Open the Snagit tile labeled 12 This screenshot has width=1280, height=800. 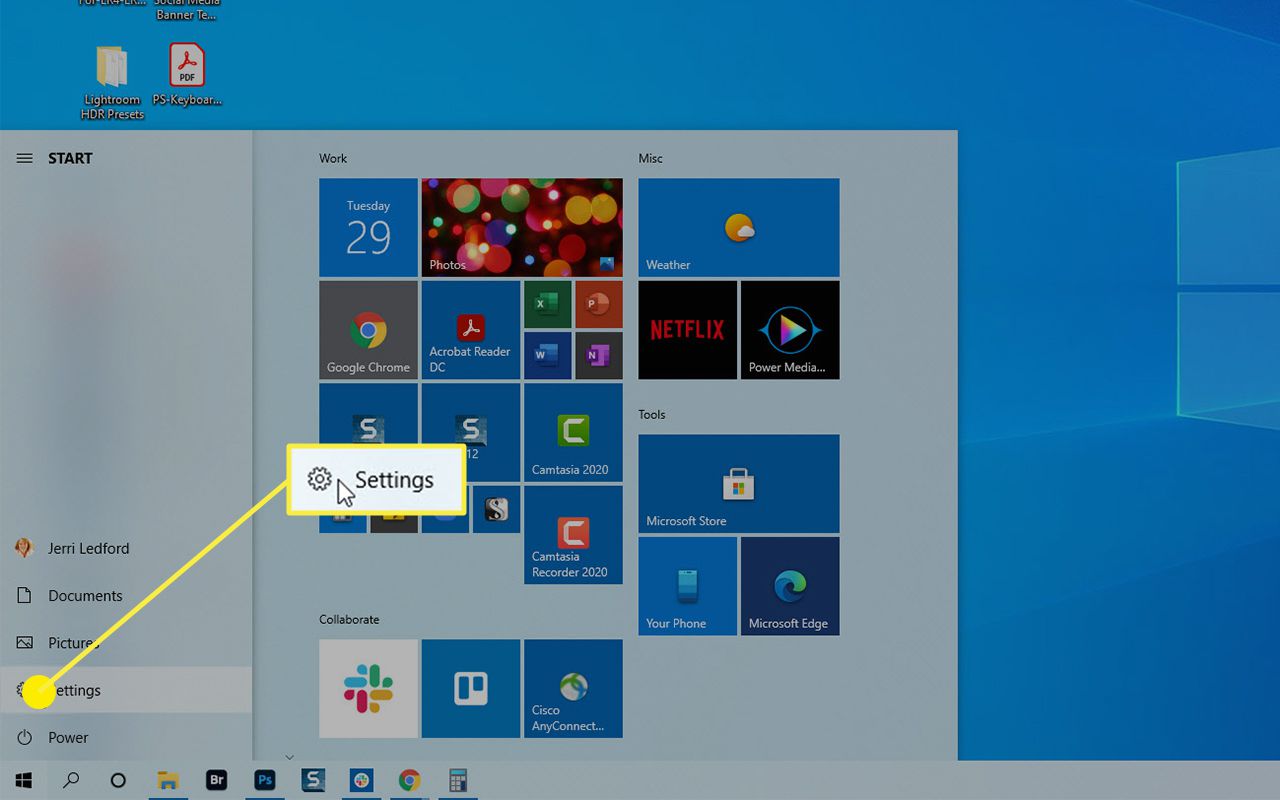click(471, 432)
